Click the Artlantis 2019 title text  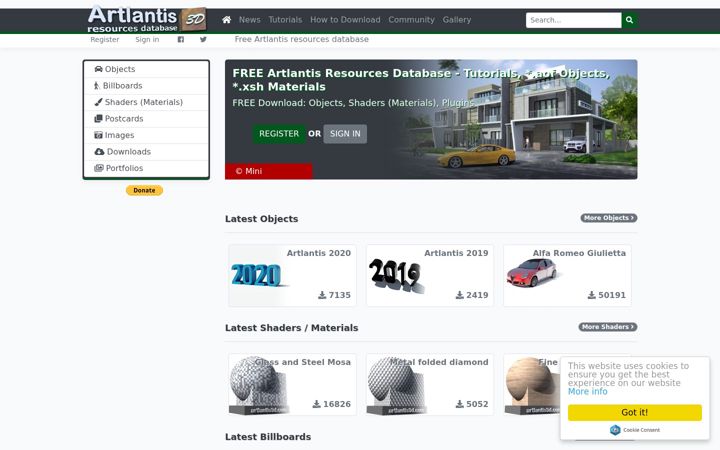456,253
